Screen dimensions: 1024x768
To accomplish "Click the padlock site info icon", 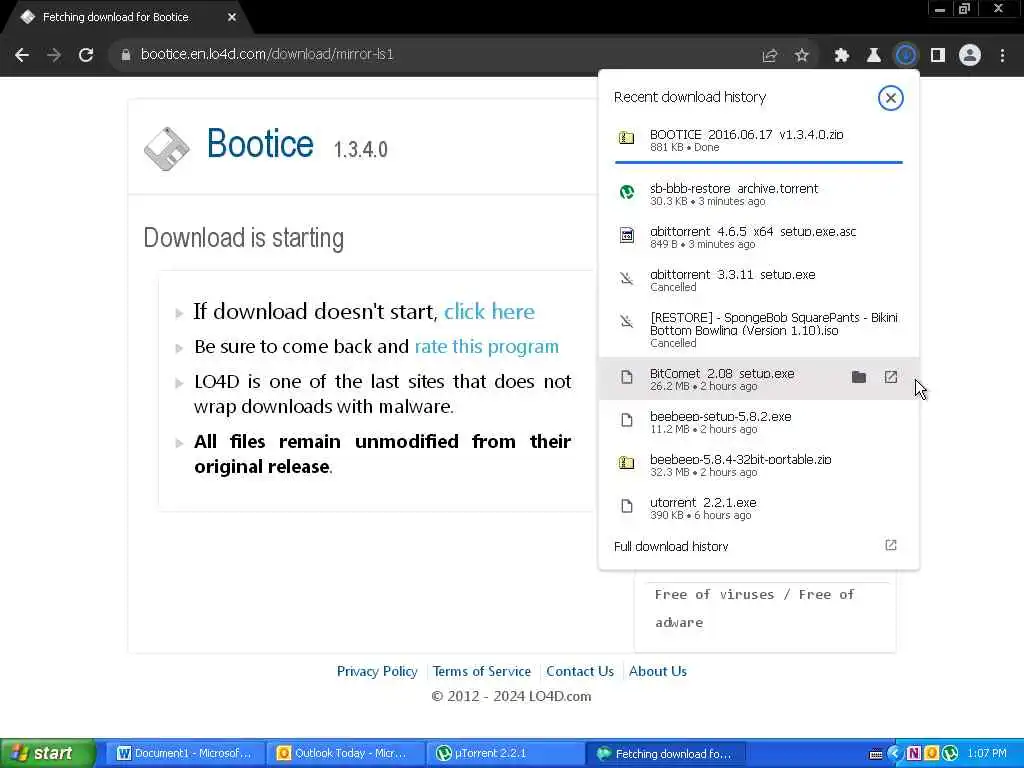I will 125,55.
